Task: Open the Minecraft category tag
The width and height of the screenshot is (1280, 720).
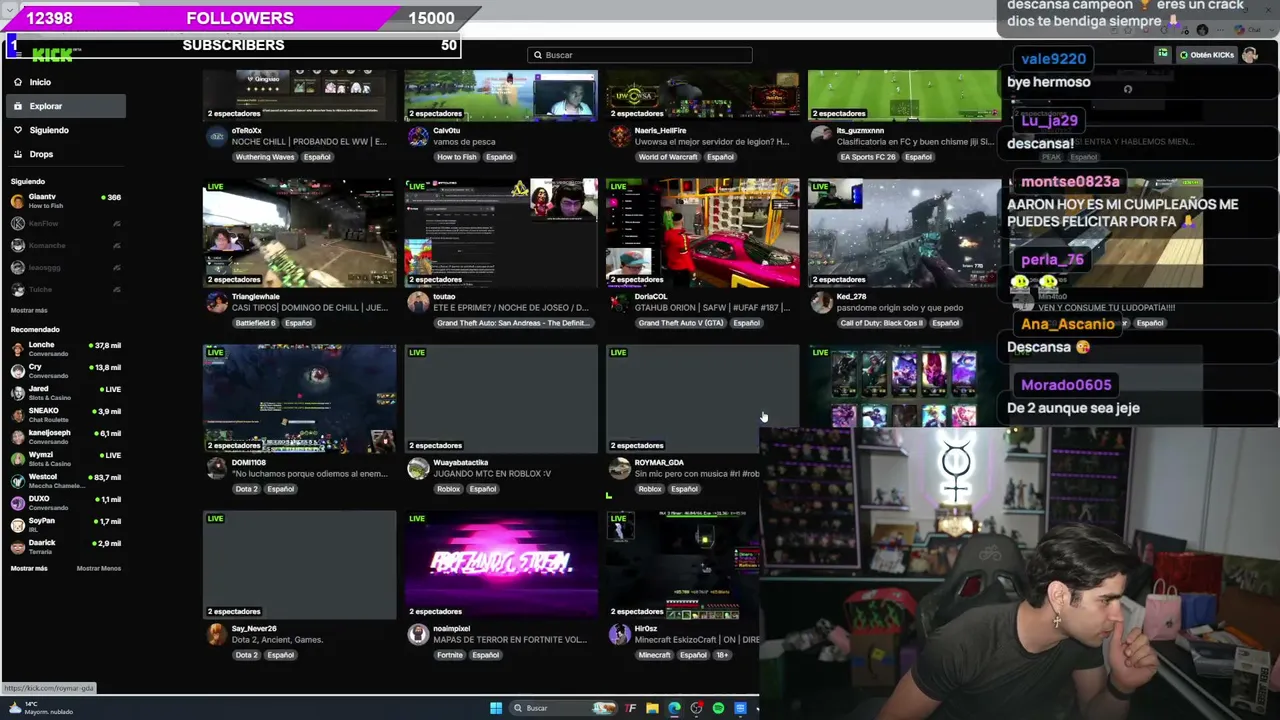Action: tap(654, 655)
